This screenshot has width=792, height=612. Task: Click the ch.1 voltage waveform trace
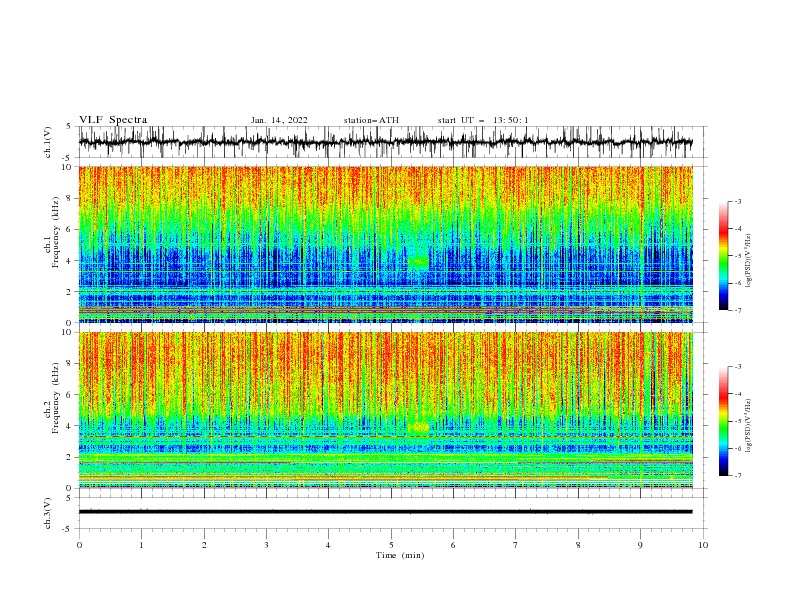(x=385, y=142)
